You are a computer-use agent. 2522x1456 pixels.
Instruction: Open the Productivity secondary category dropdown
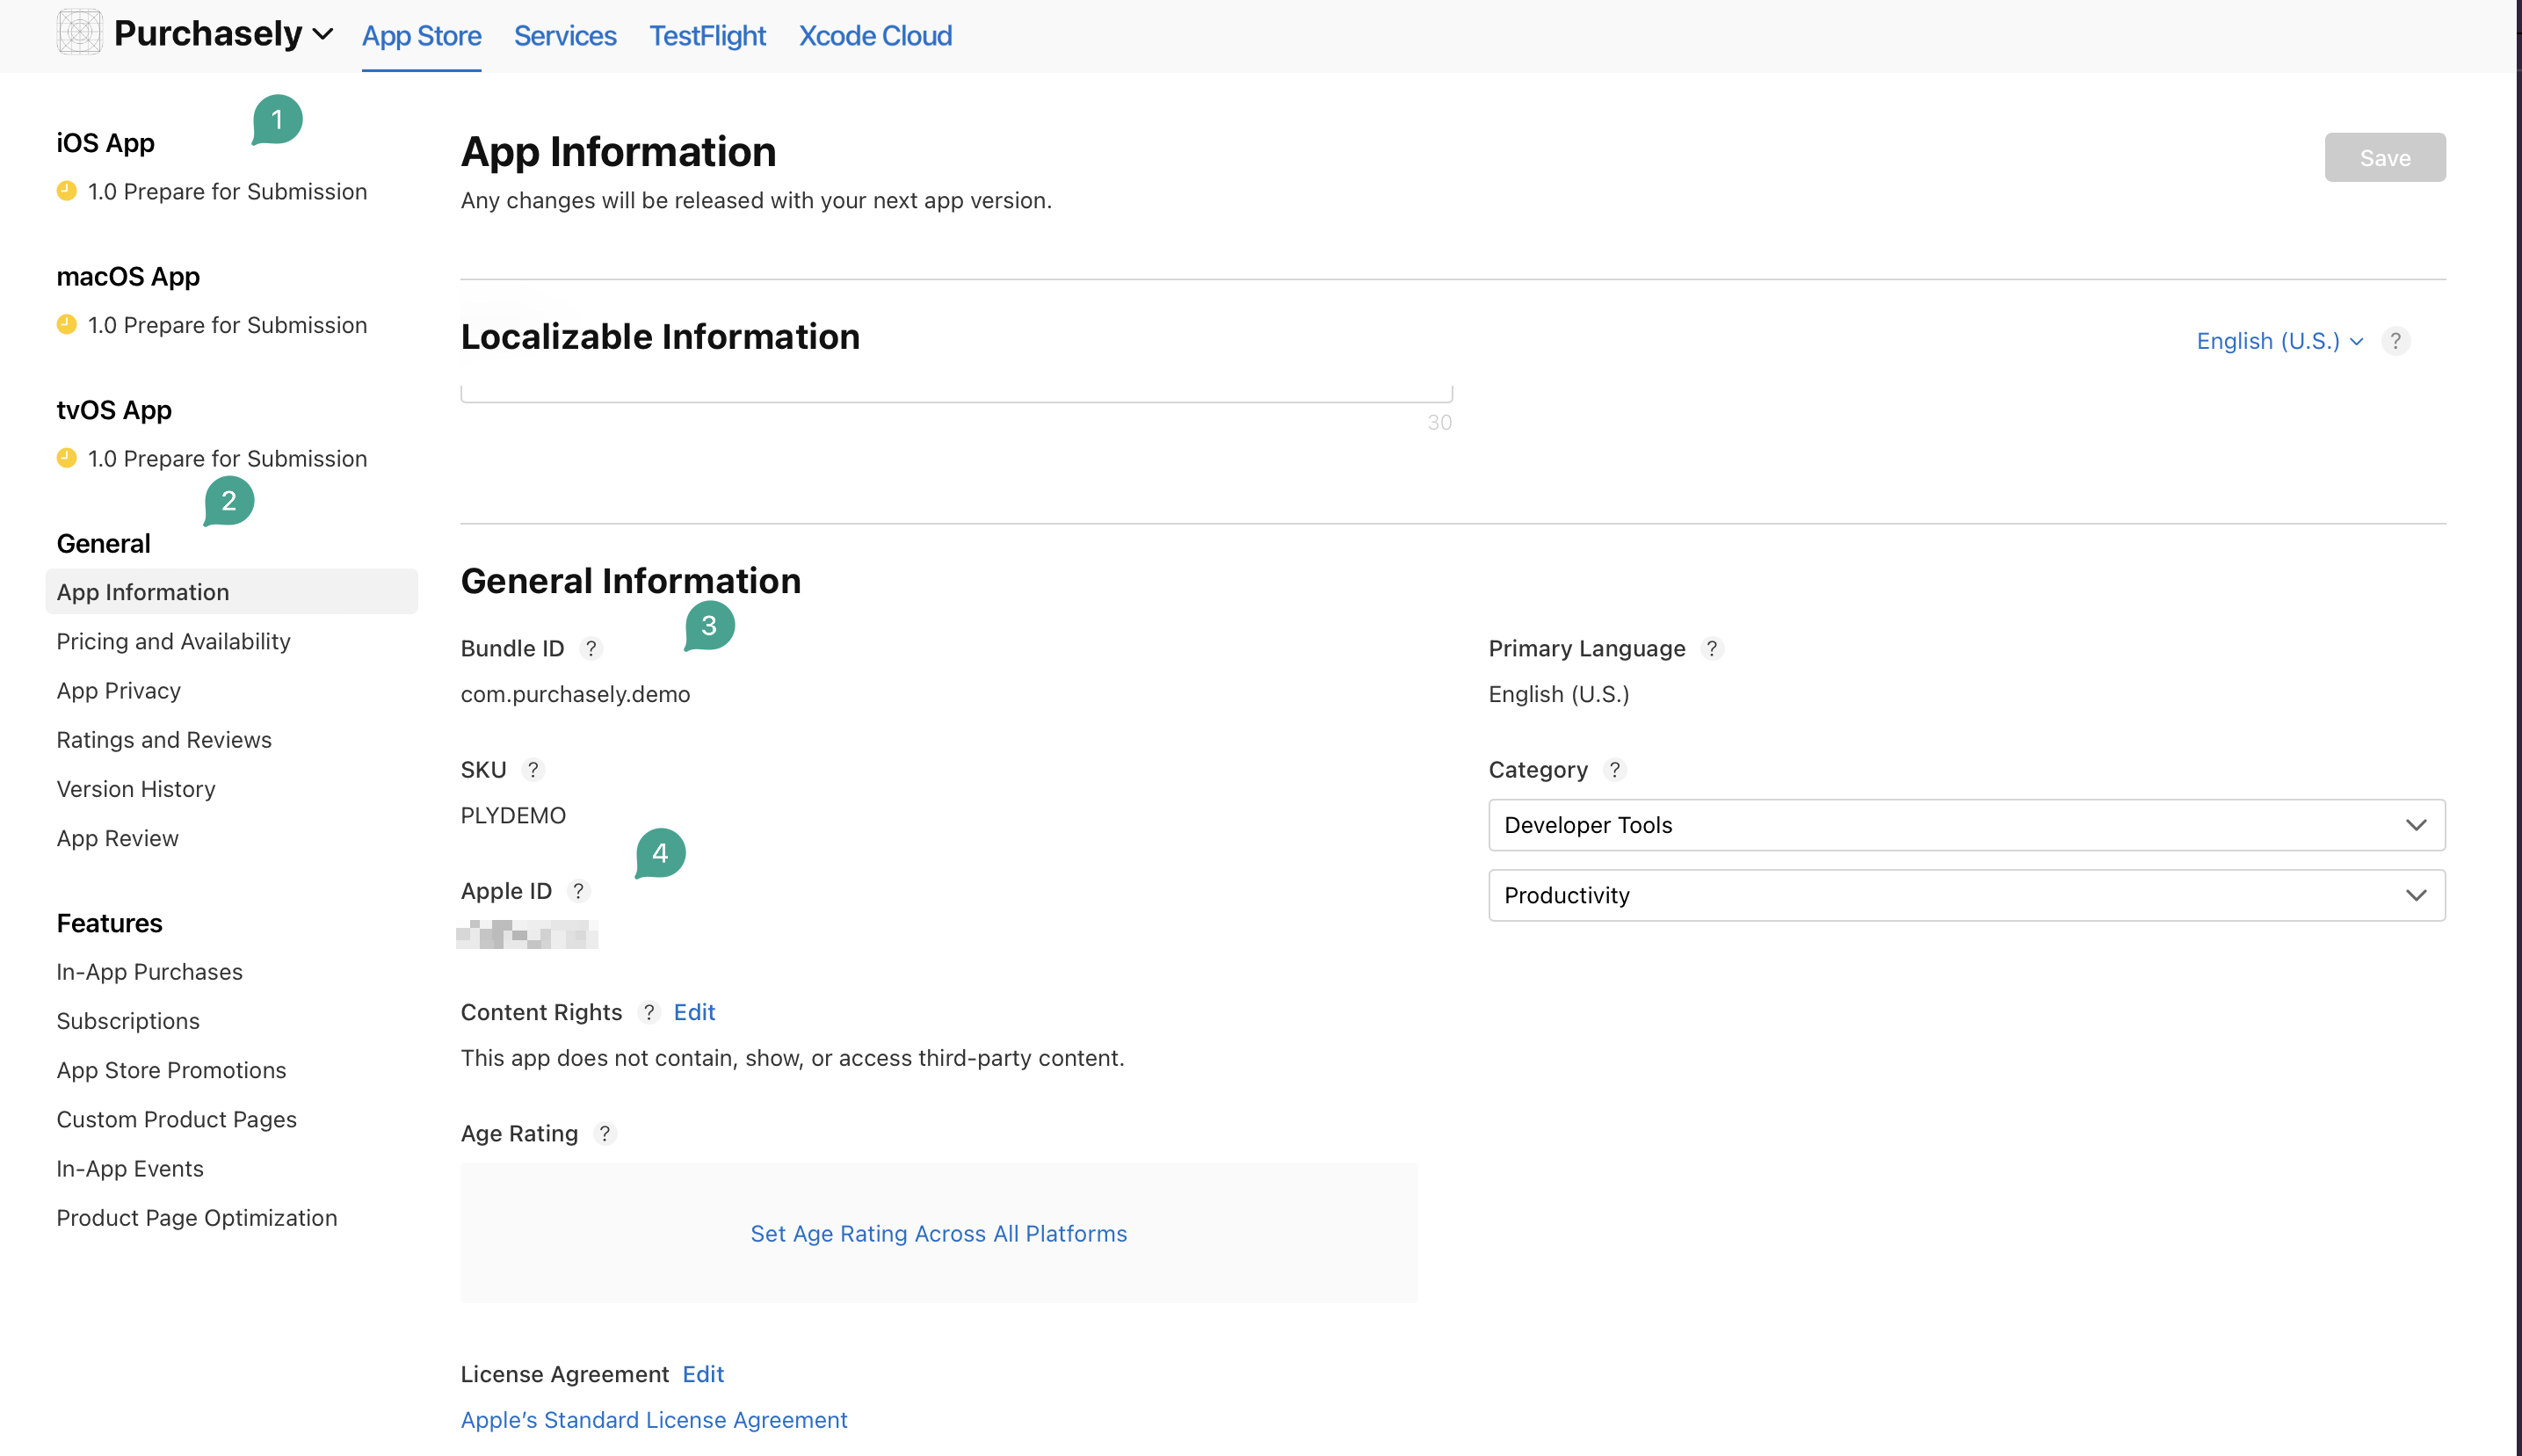(1966, 895)
